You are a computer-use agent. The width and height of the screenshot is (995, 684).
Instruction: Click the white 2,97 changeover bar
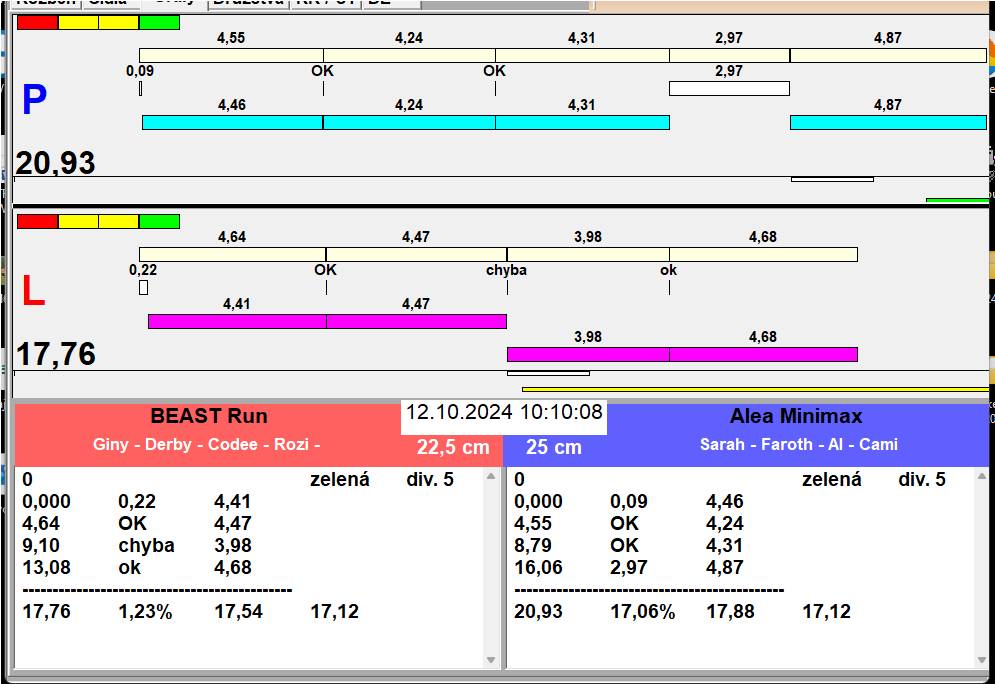pos(729,88)
